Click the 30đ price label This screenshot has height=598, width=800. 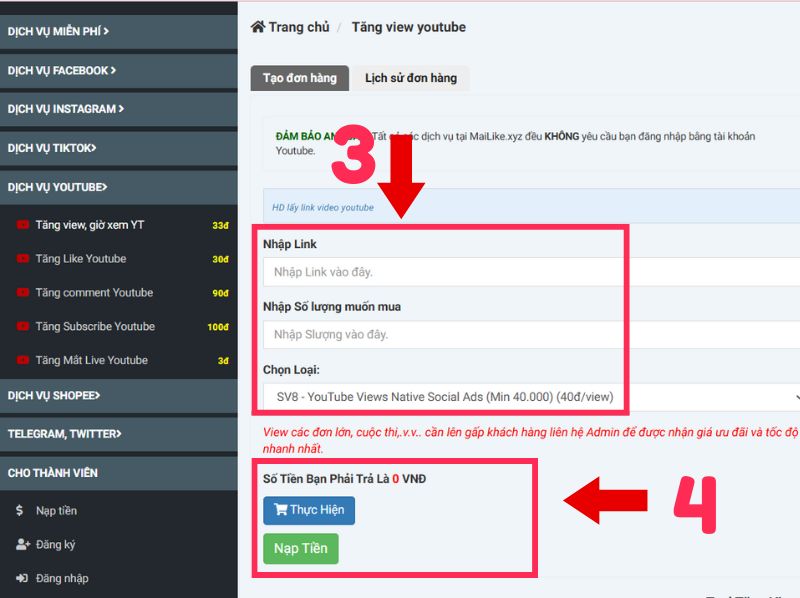tap(220, 259)
